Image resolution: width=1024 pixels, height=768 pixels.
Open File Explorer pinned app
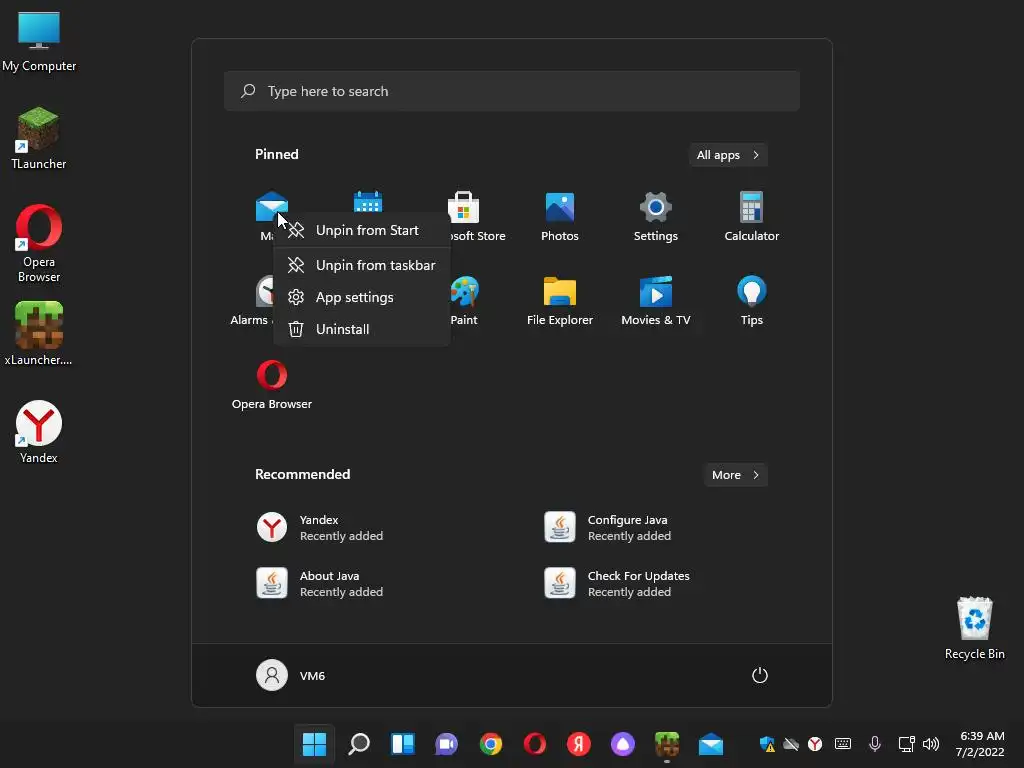[x=560, y=301]
